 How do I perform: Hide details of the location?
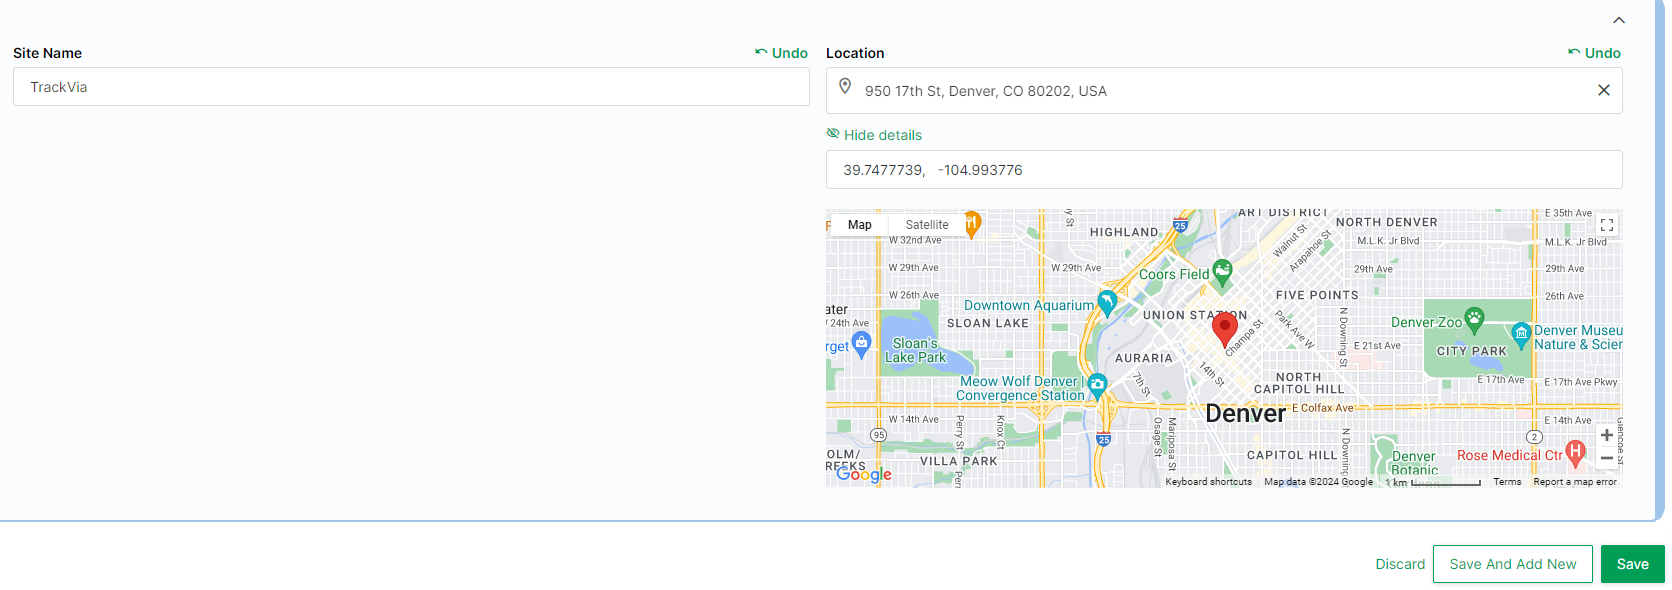click(874, 135)
